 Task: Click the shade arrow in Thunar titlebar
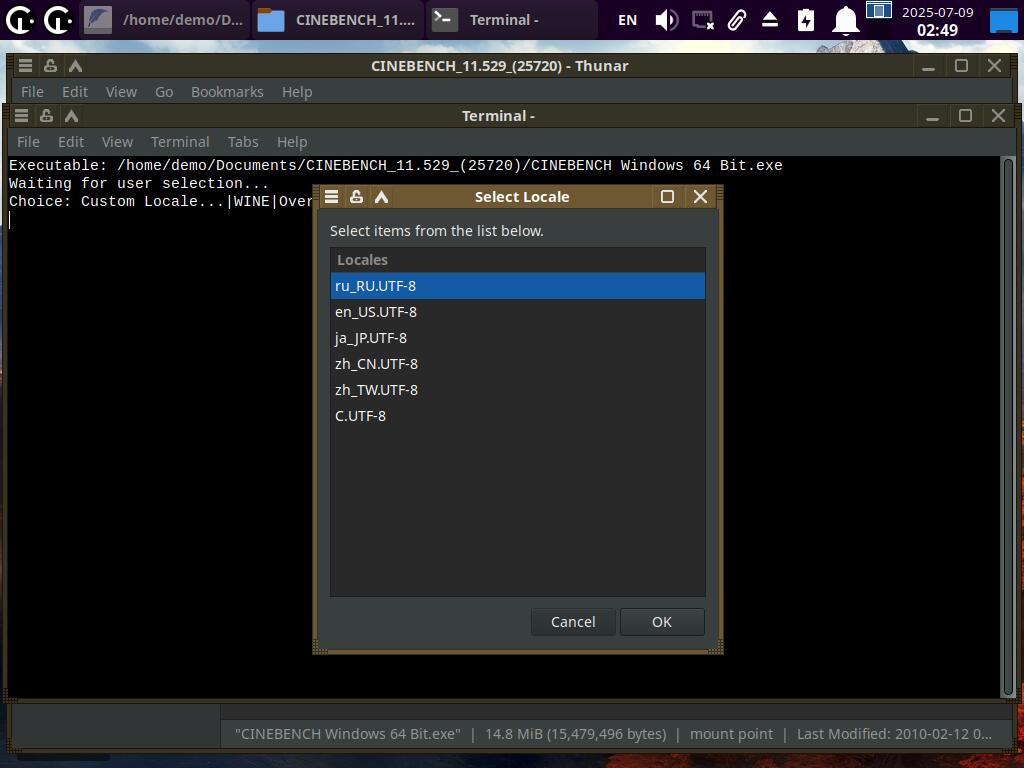coord(75,65)
